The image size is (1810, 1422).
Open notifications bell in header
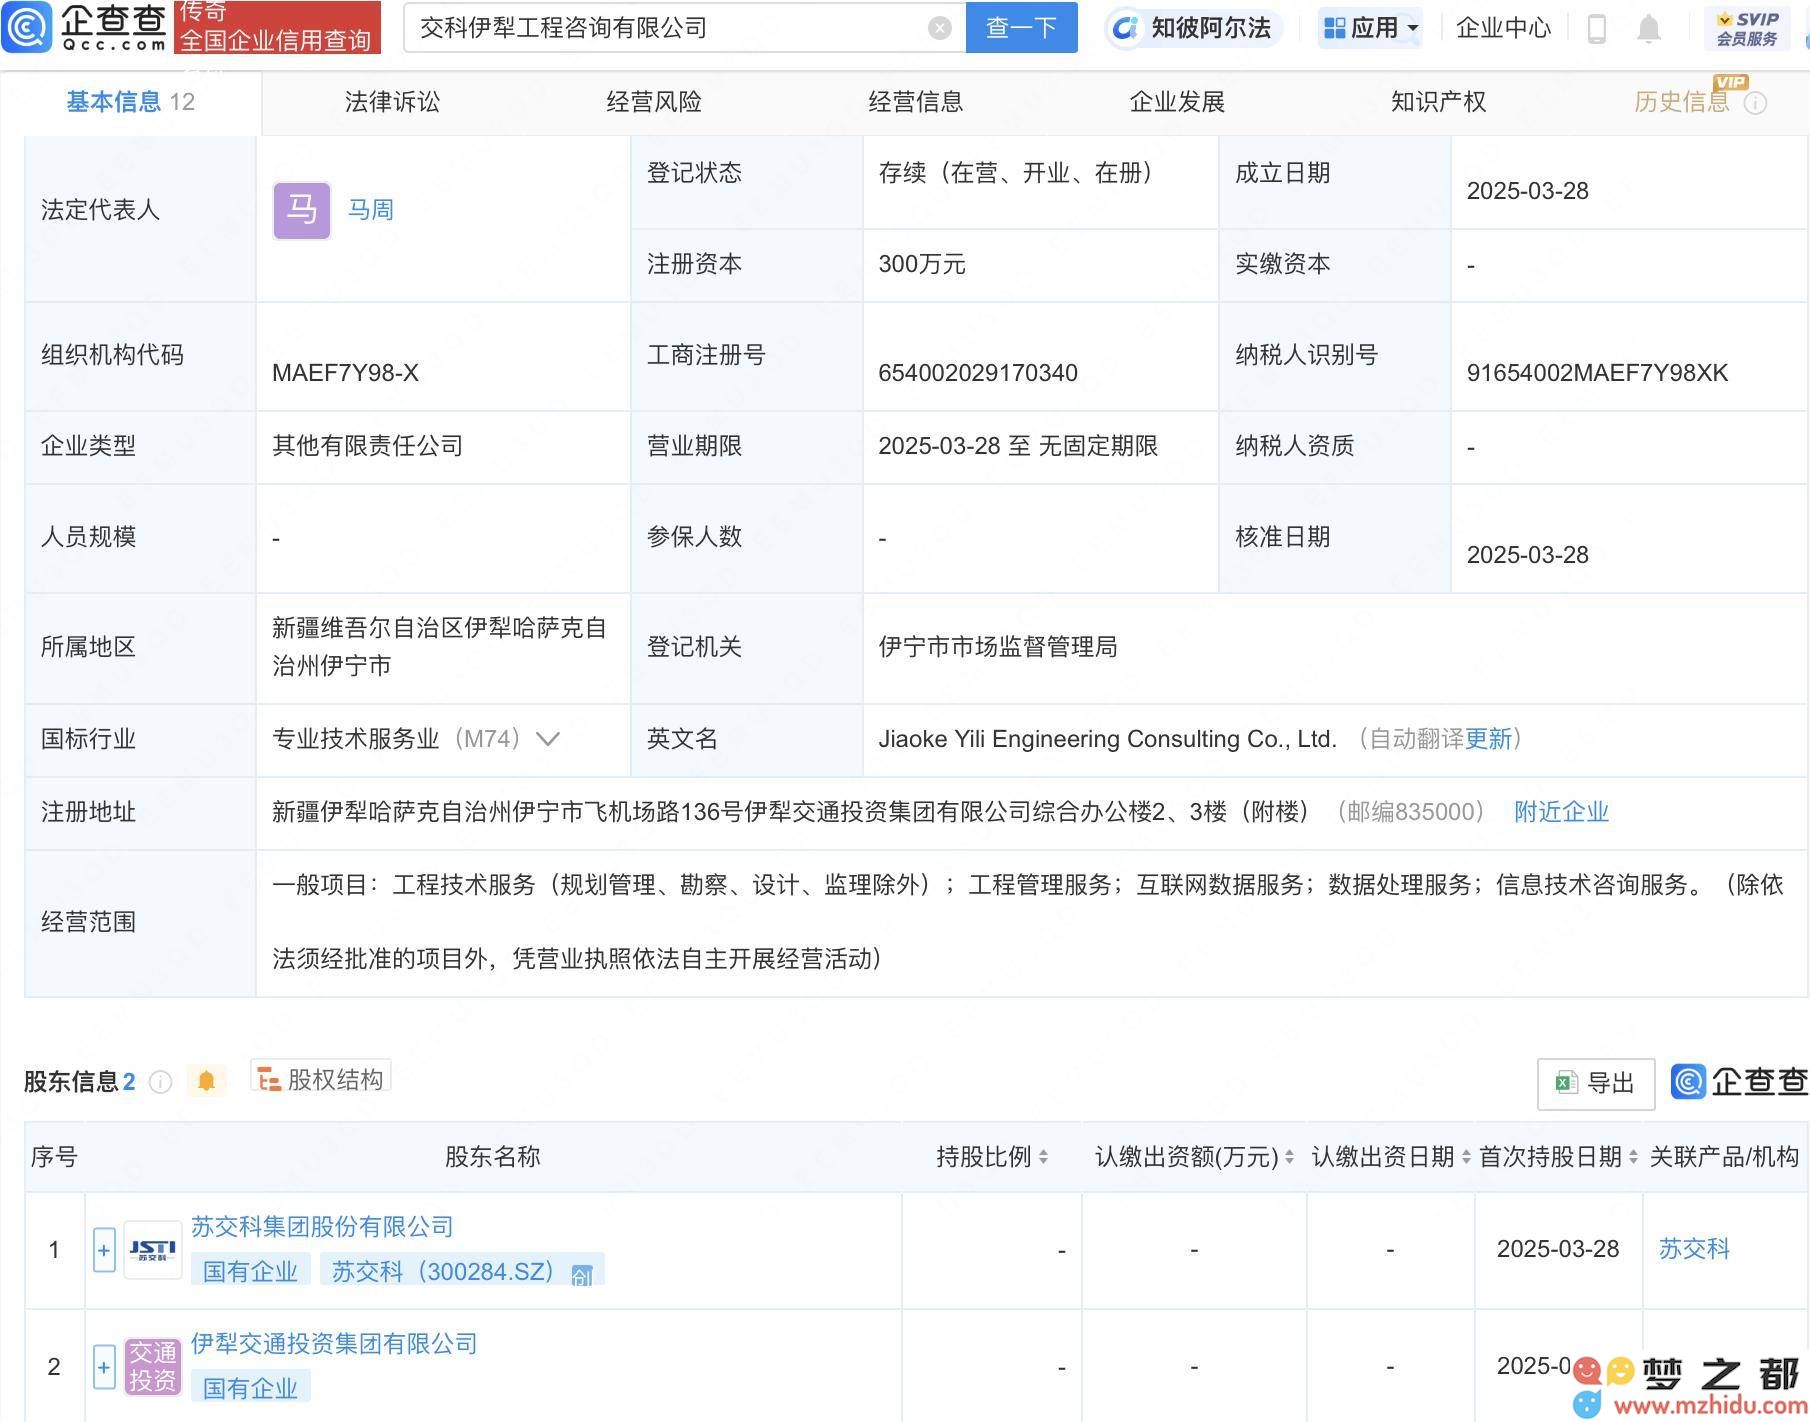pos(1649,28)
